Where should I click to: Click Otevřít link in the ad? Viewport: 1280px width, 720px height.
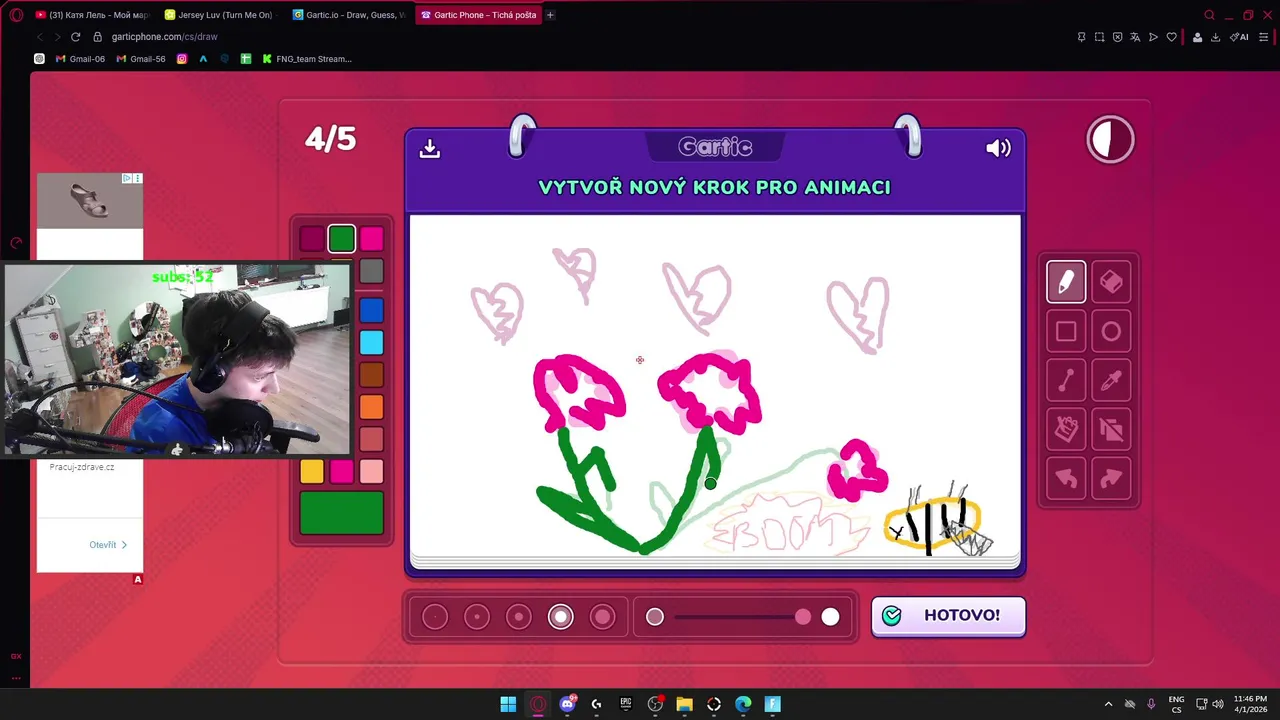[x=108, y=545]
